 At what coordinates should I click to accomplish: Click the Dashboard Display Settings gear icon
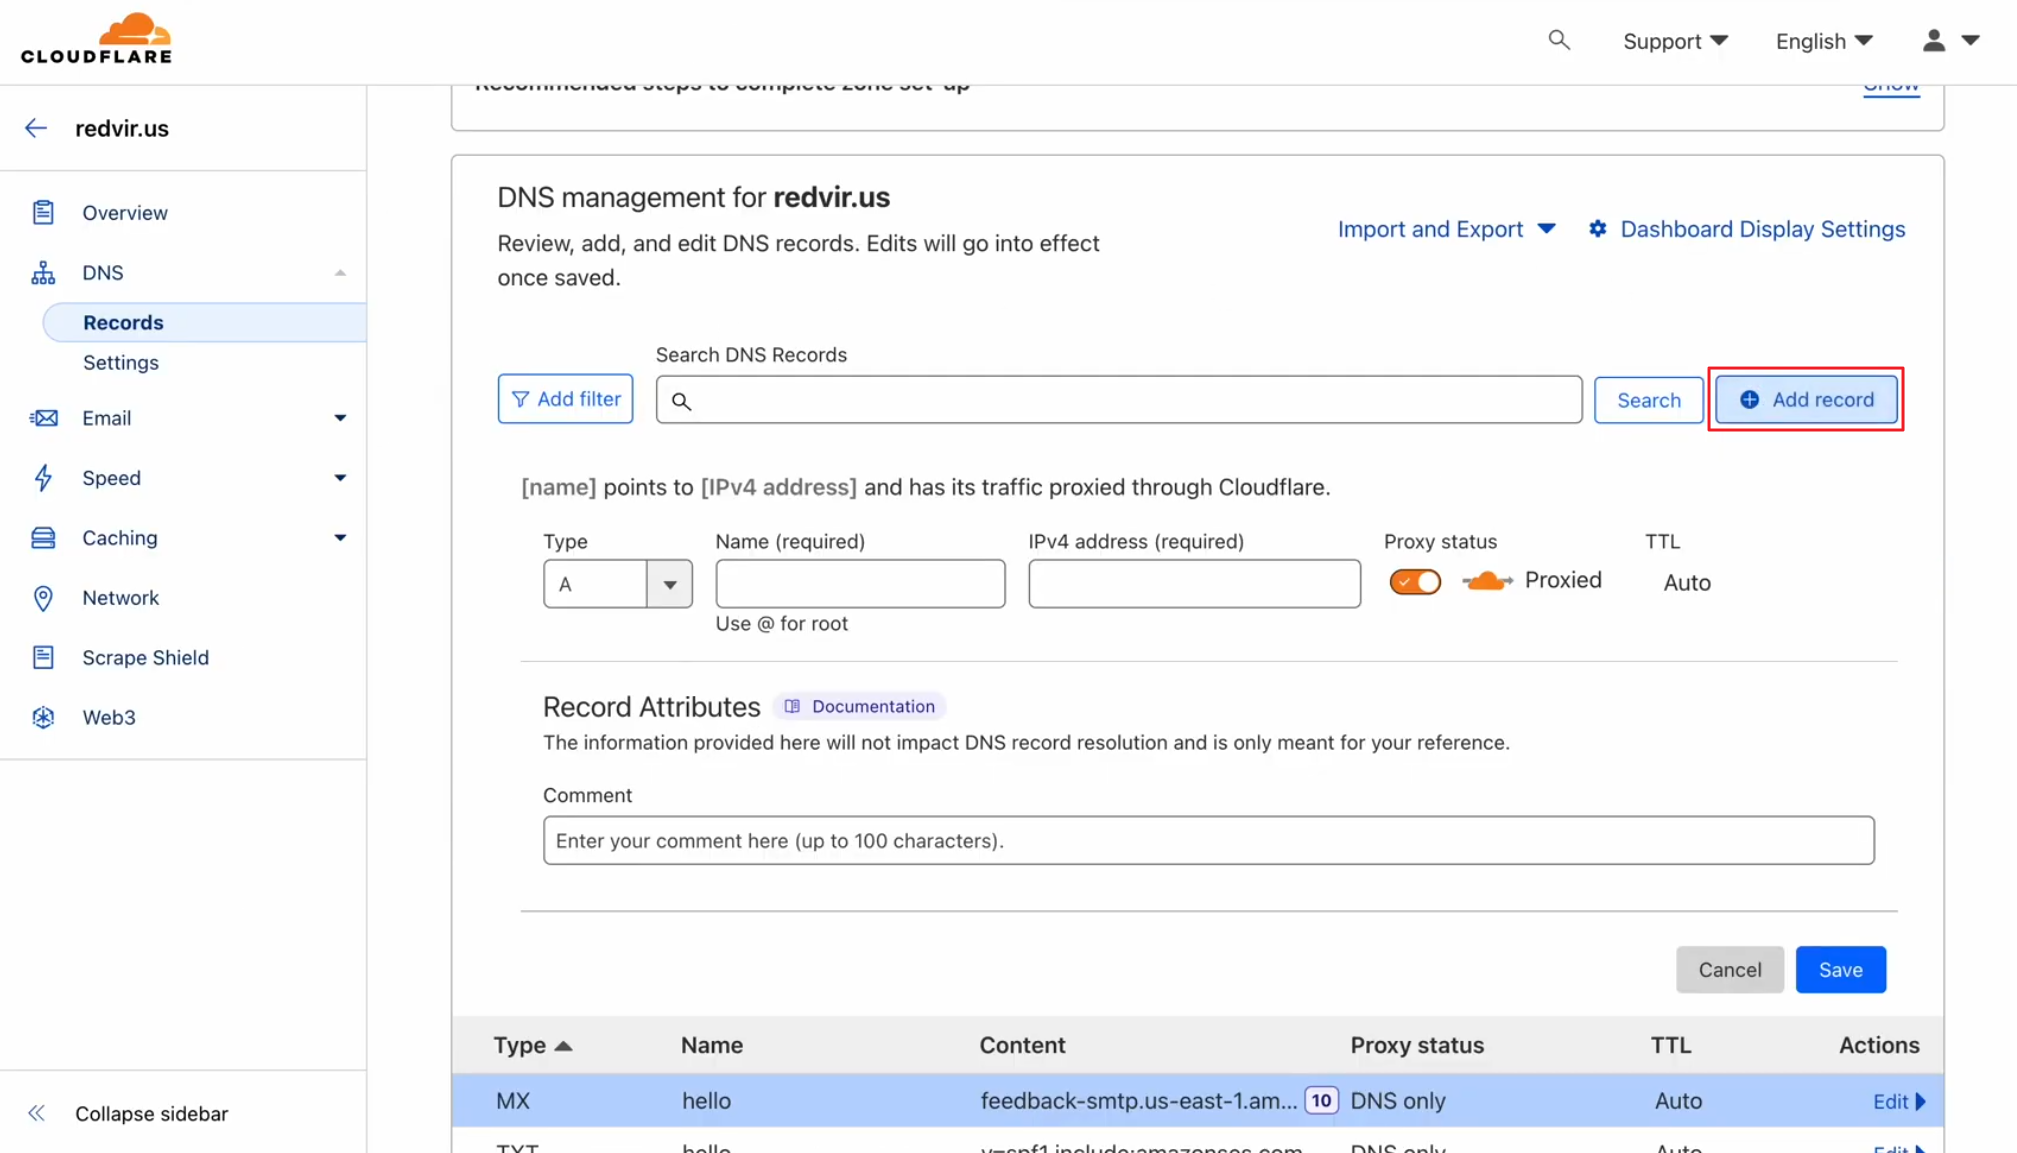pos(1598,229)
